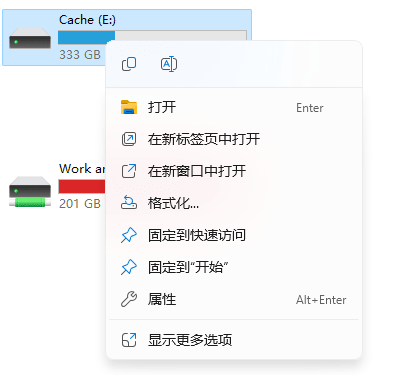Click the pin icon beside 固定到快速访问
Viewport: 410px width, 375px height.
point(129,235)
